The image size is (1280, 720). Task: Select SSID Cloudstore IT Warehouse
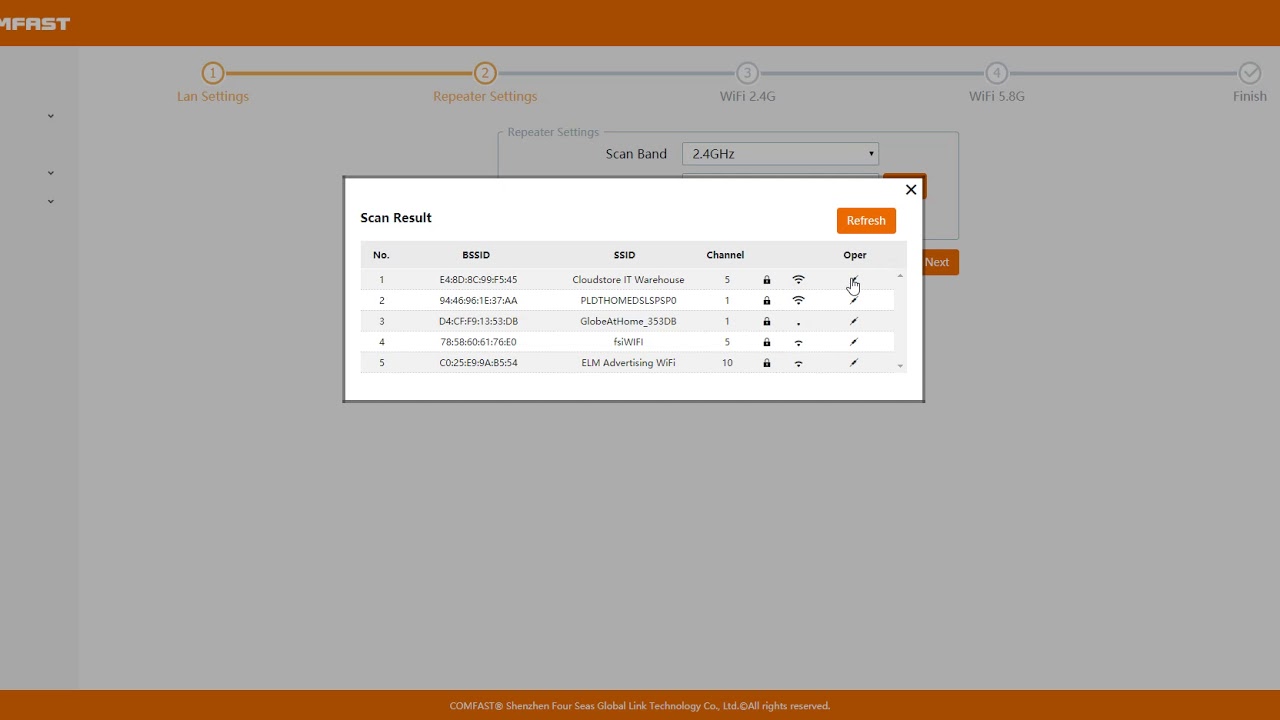(x=628, y=280)
